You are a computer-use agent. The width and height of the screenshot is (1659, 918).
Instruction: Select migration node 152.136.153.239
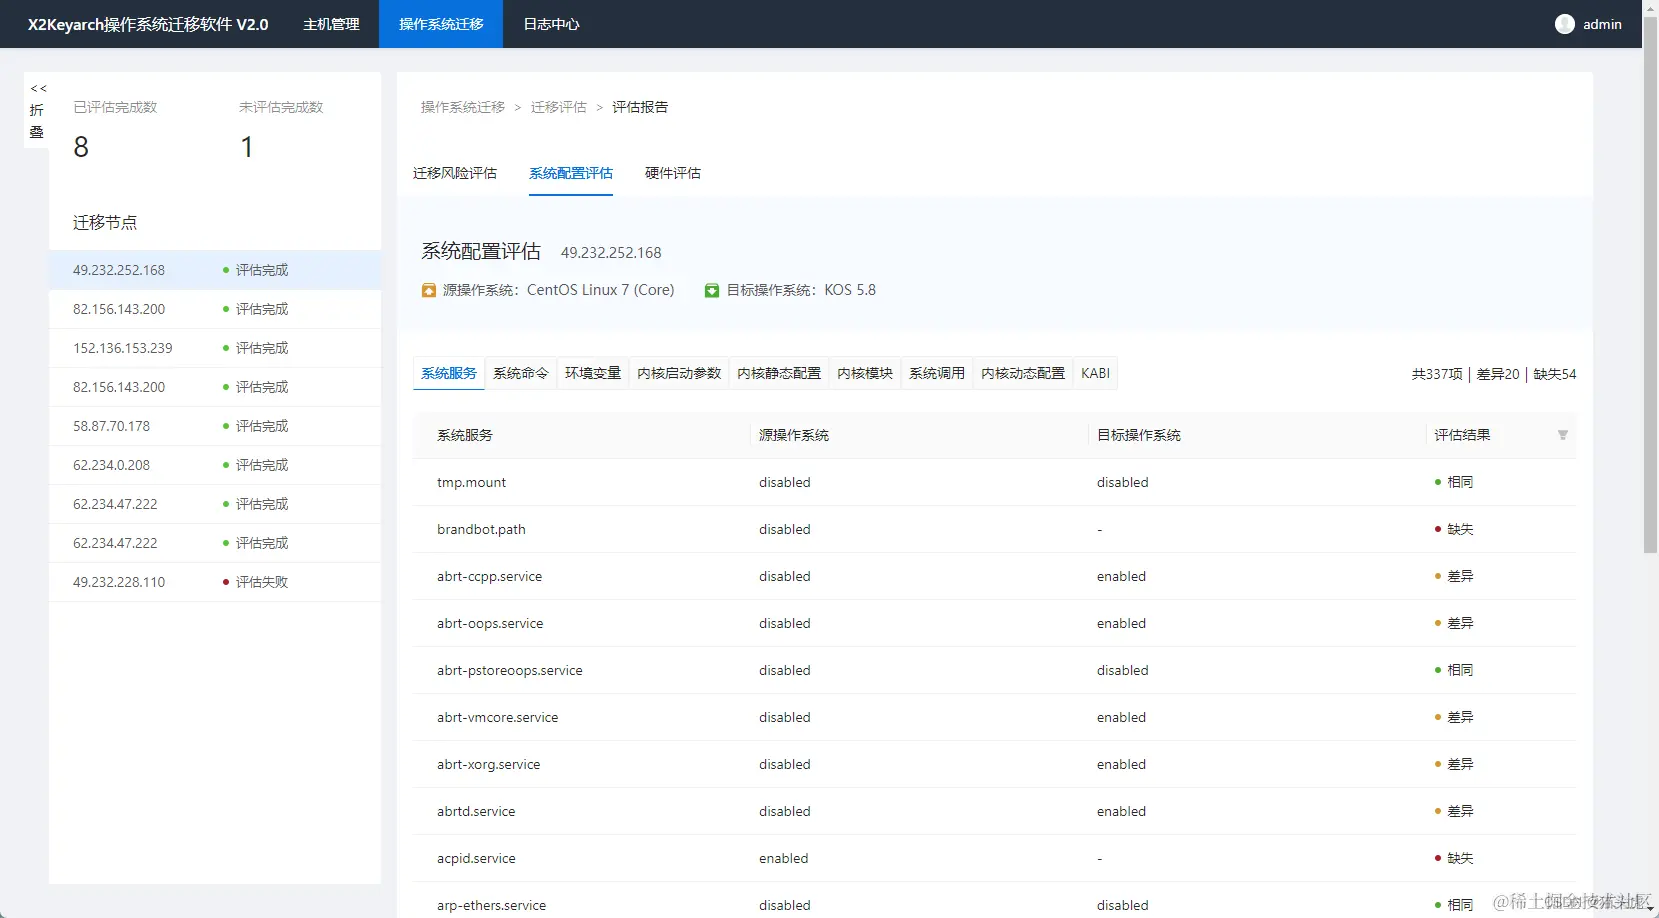tap(215, 348)
